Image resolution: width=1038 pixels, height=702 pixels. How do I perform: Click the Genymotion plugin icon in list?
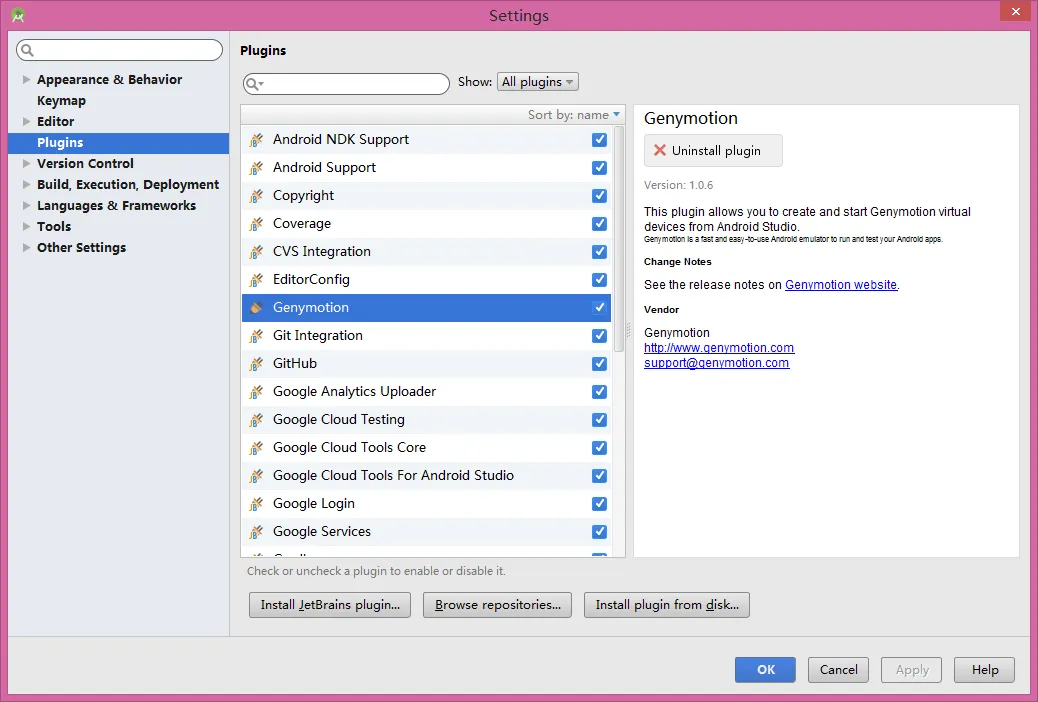(256, 308)
